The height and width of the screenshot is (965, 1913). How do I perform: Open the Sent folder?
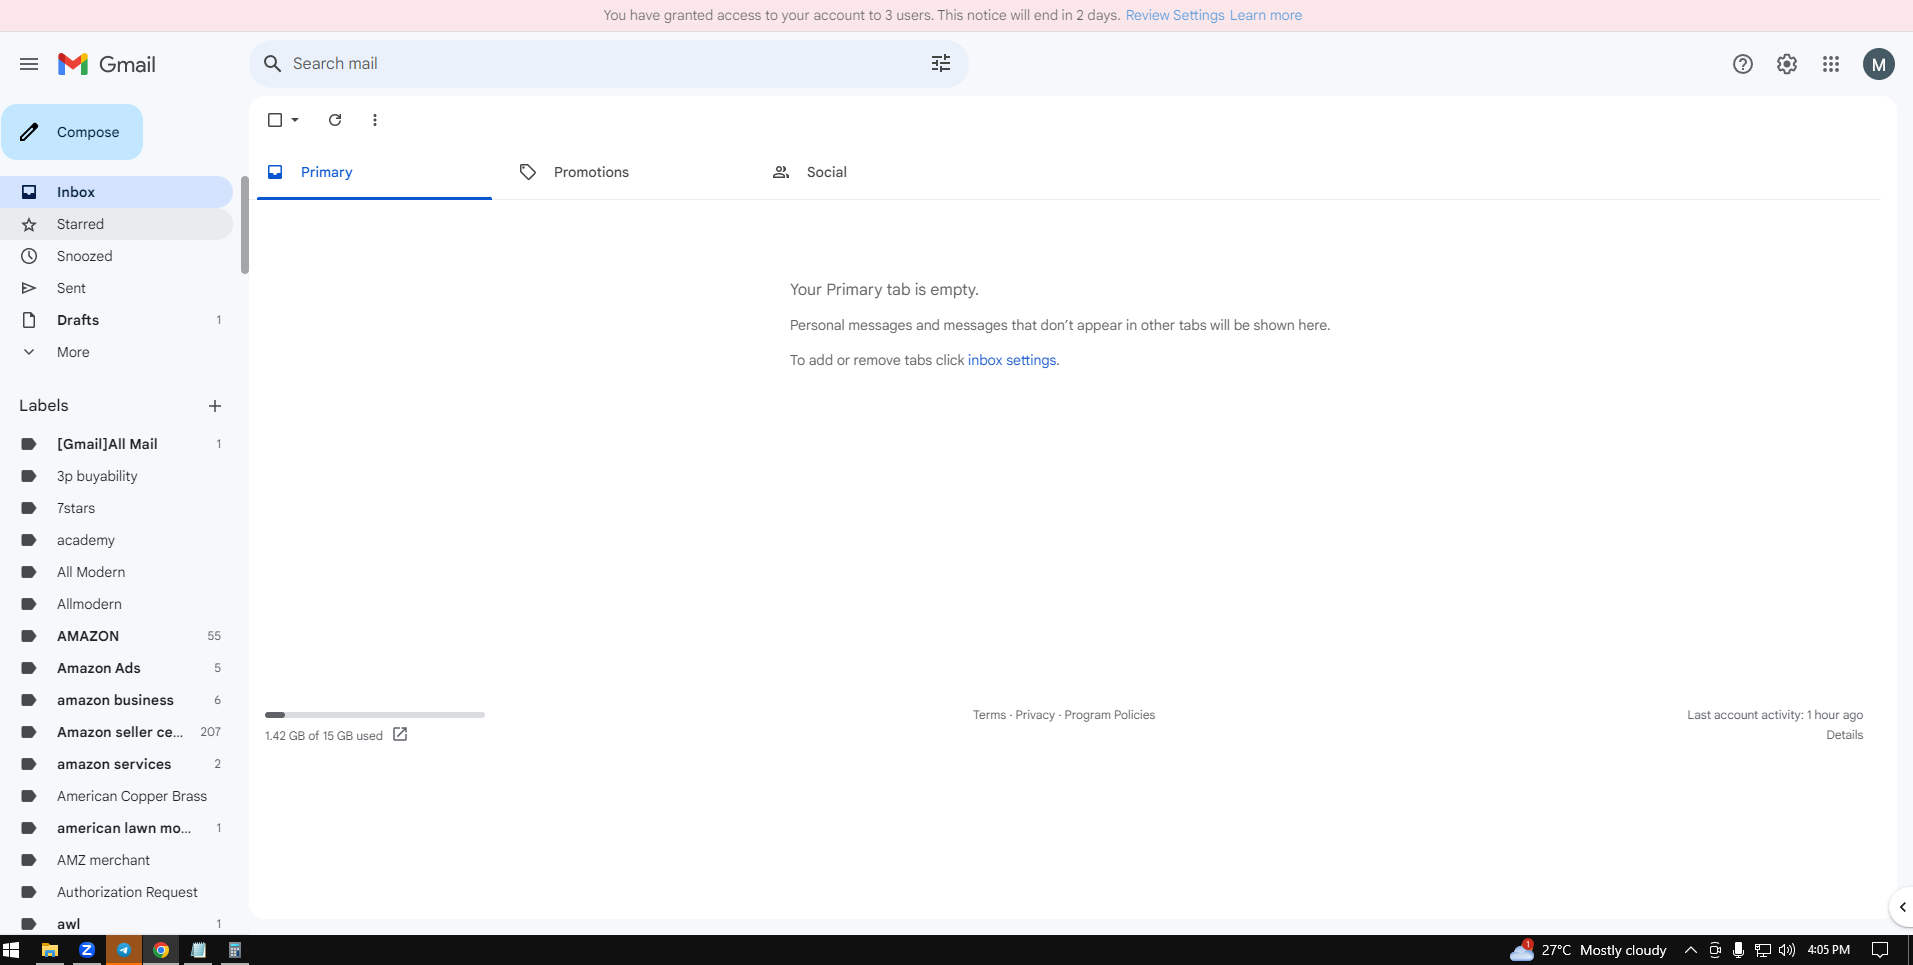point(116,288)
